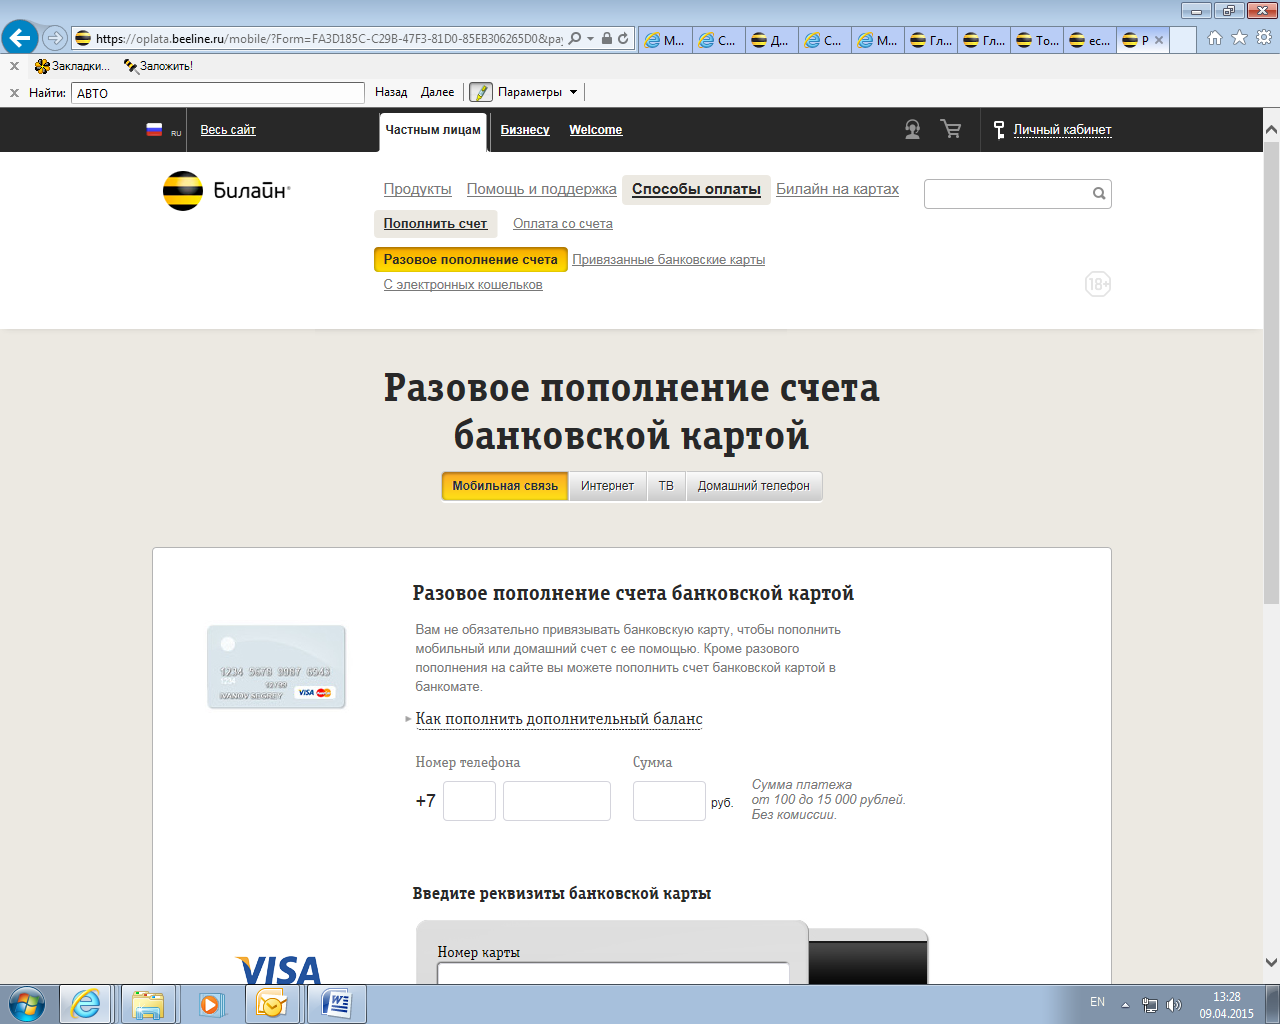Viewport: 1280px width, 1024px height.
Task: Close the active browser tab
Action: point(1159,40)
